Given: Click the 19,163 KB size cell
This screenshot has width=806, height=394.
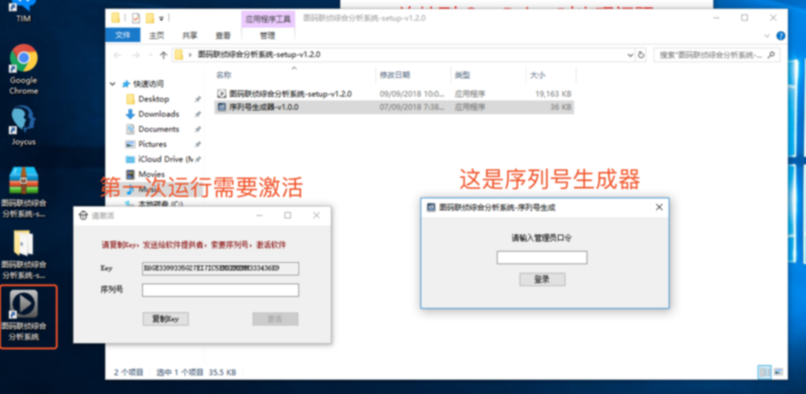Looking at the screenshot, I should (x=553, y=94).
